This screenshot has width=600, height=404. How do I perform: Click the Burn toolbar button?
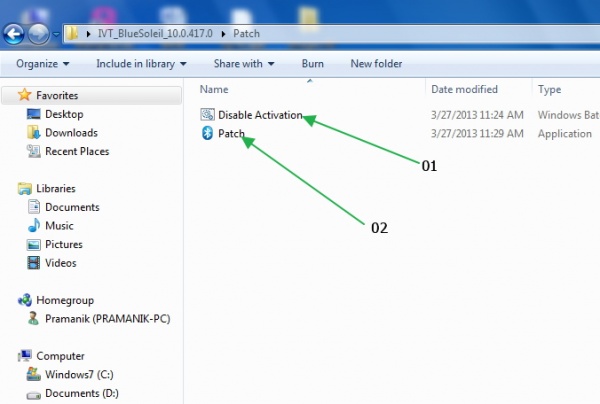(x=313, y=64)
